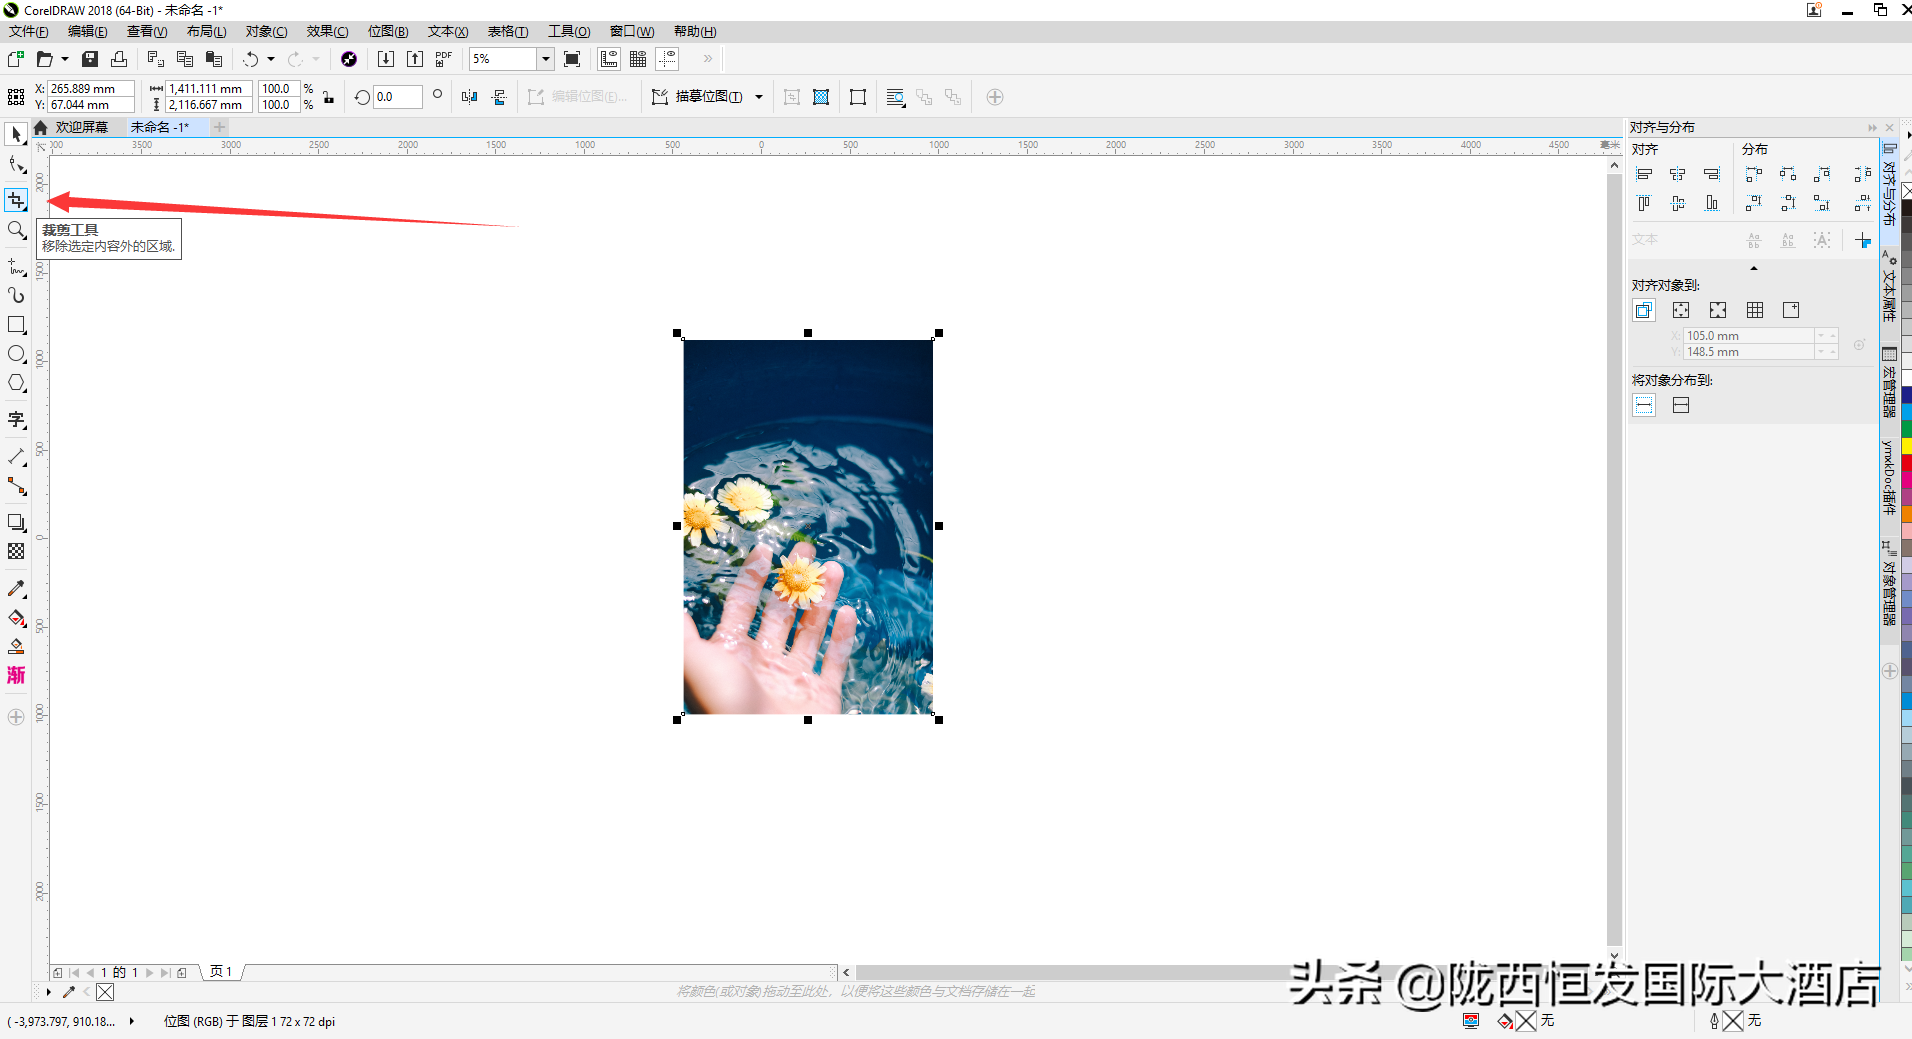Image resolution: width=1912 pixels, height=1039 pixels.
Task: Select the Parallel Dimension line tool
Action: [16, 457]
